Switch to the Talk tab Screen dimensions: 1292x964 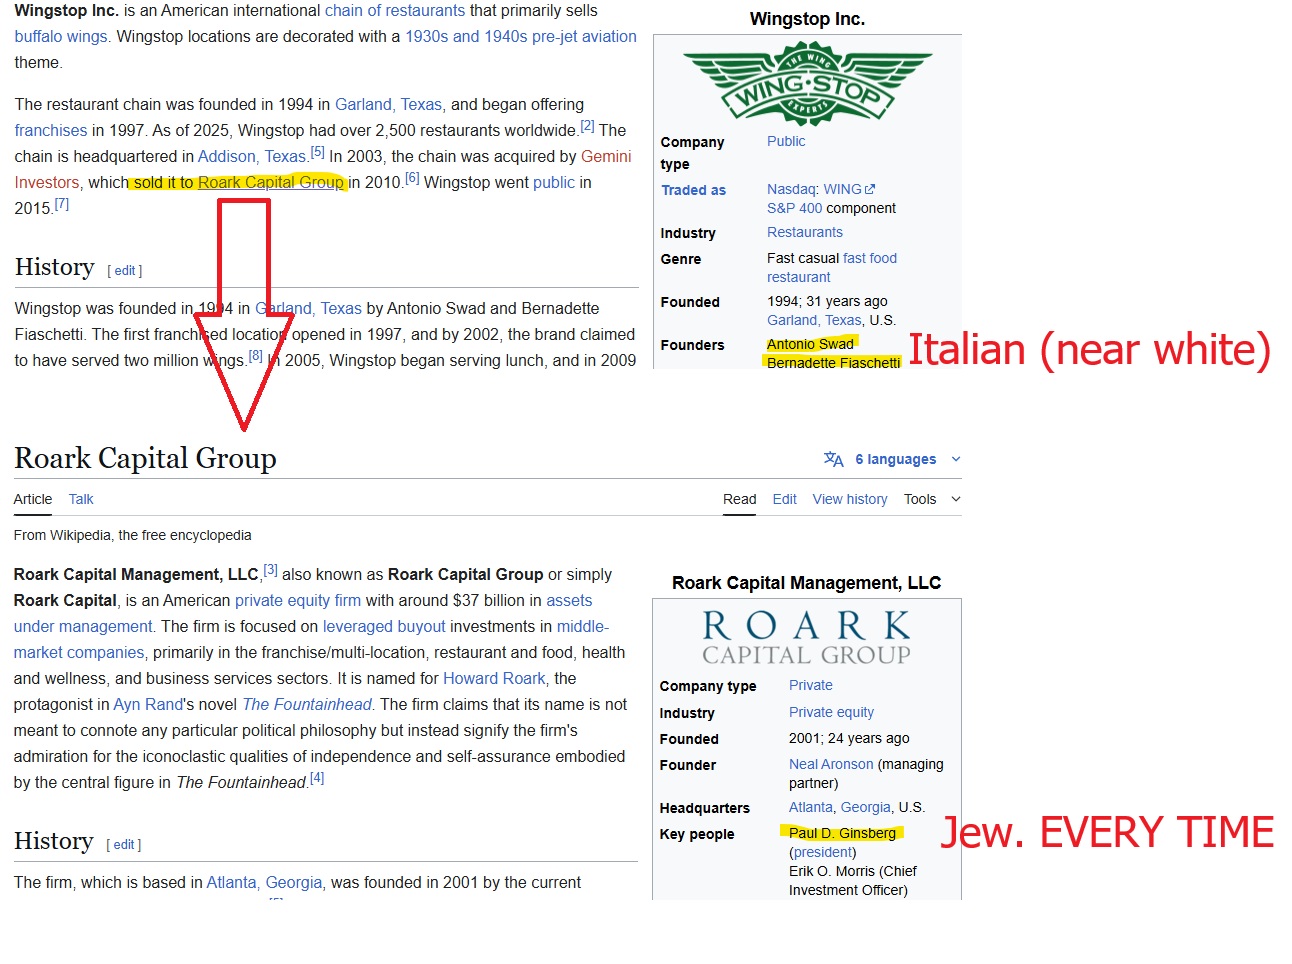pyautogui.click(x=81, y=499)
